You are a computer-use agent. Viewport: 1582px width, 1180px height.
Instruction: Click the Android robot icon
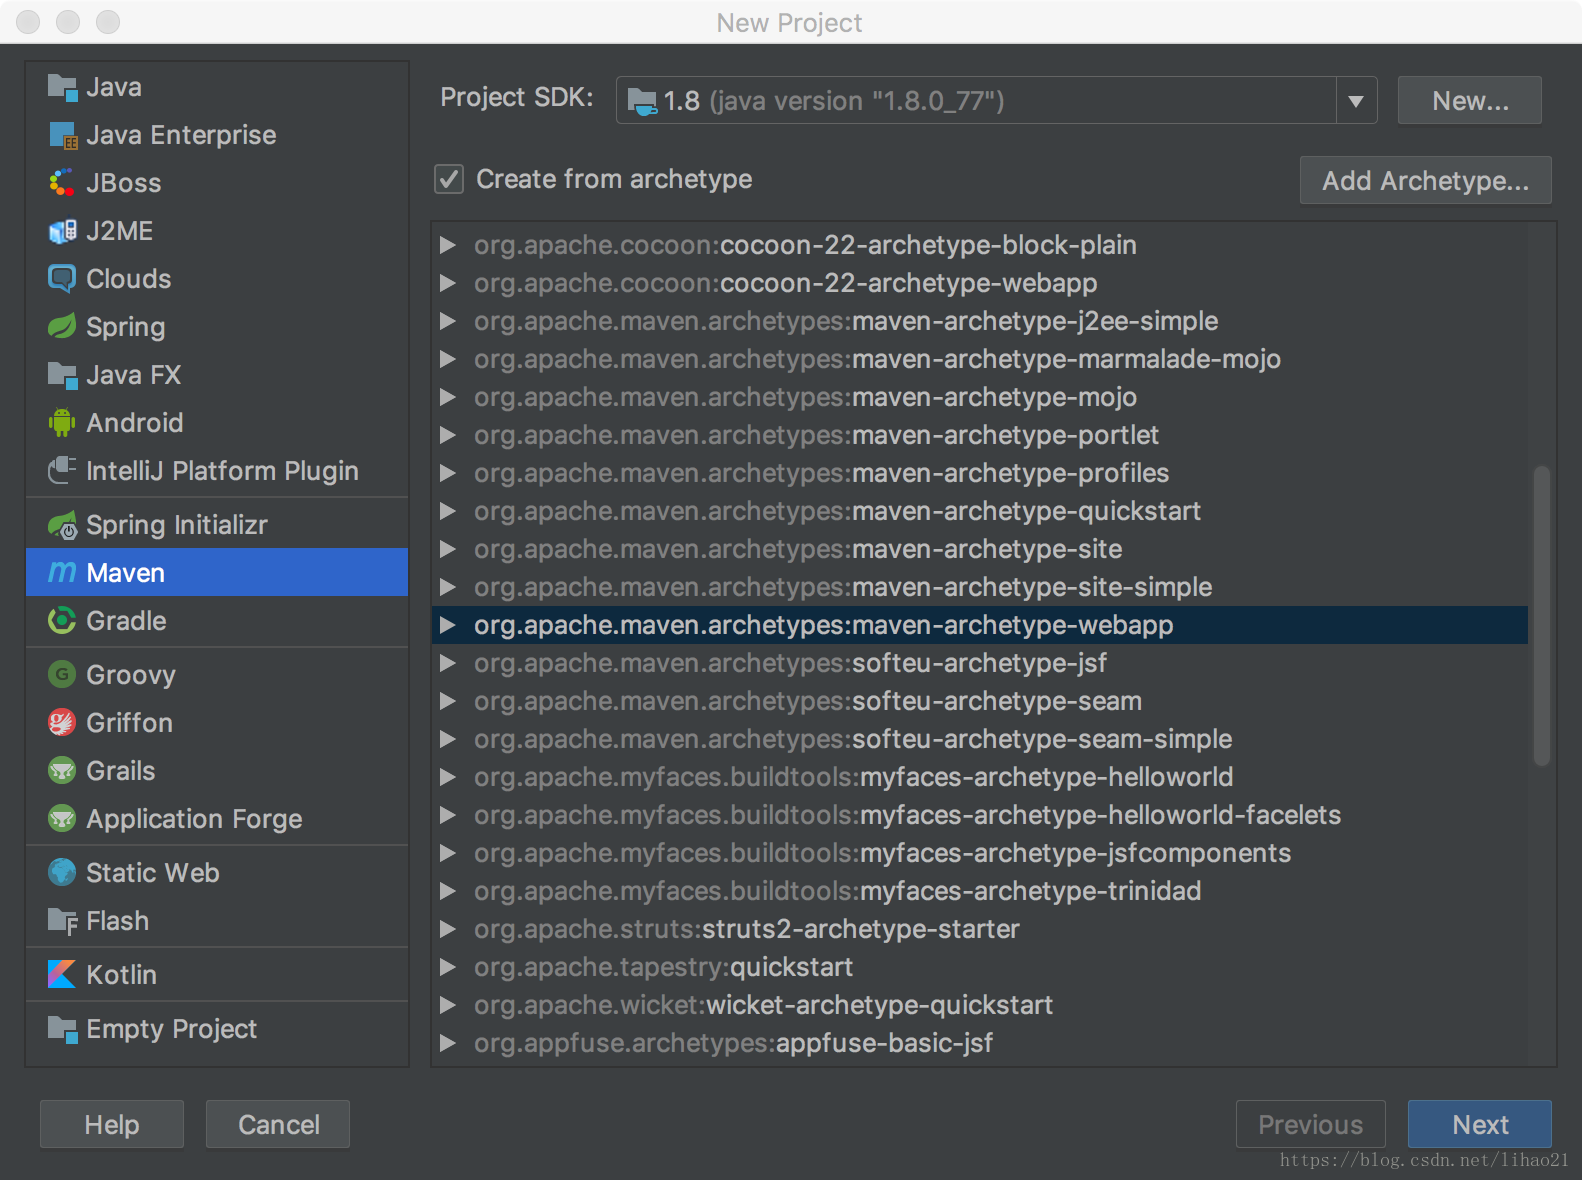click(x=62, y=423)
